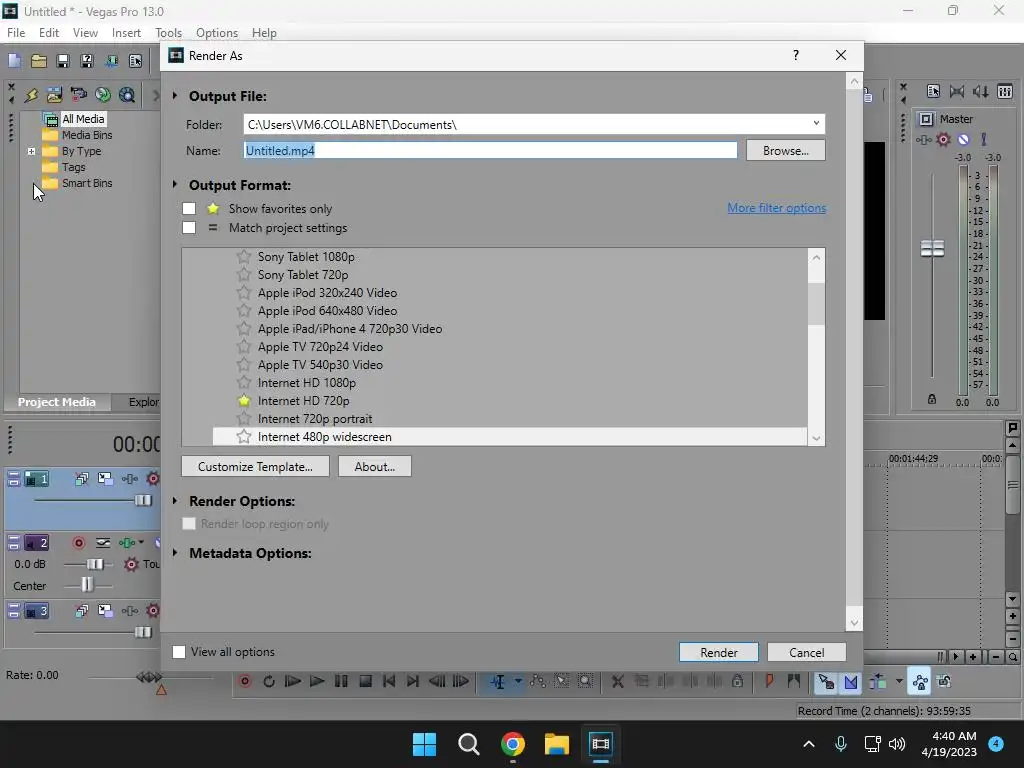This screenshot has width=1024, height=768.
Task: Favorite Internet 480p widescreen star
Action: click(244, 436)
